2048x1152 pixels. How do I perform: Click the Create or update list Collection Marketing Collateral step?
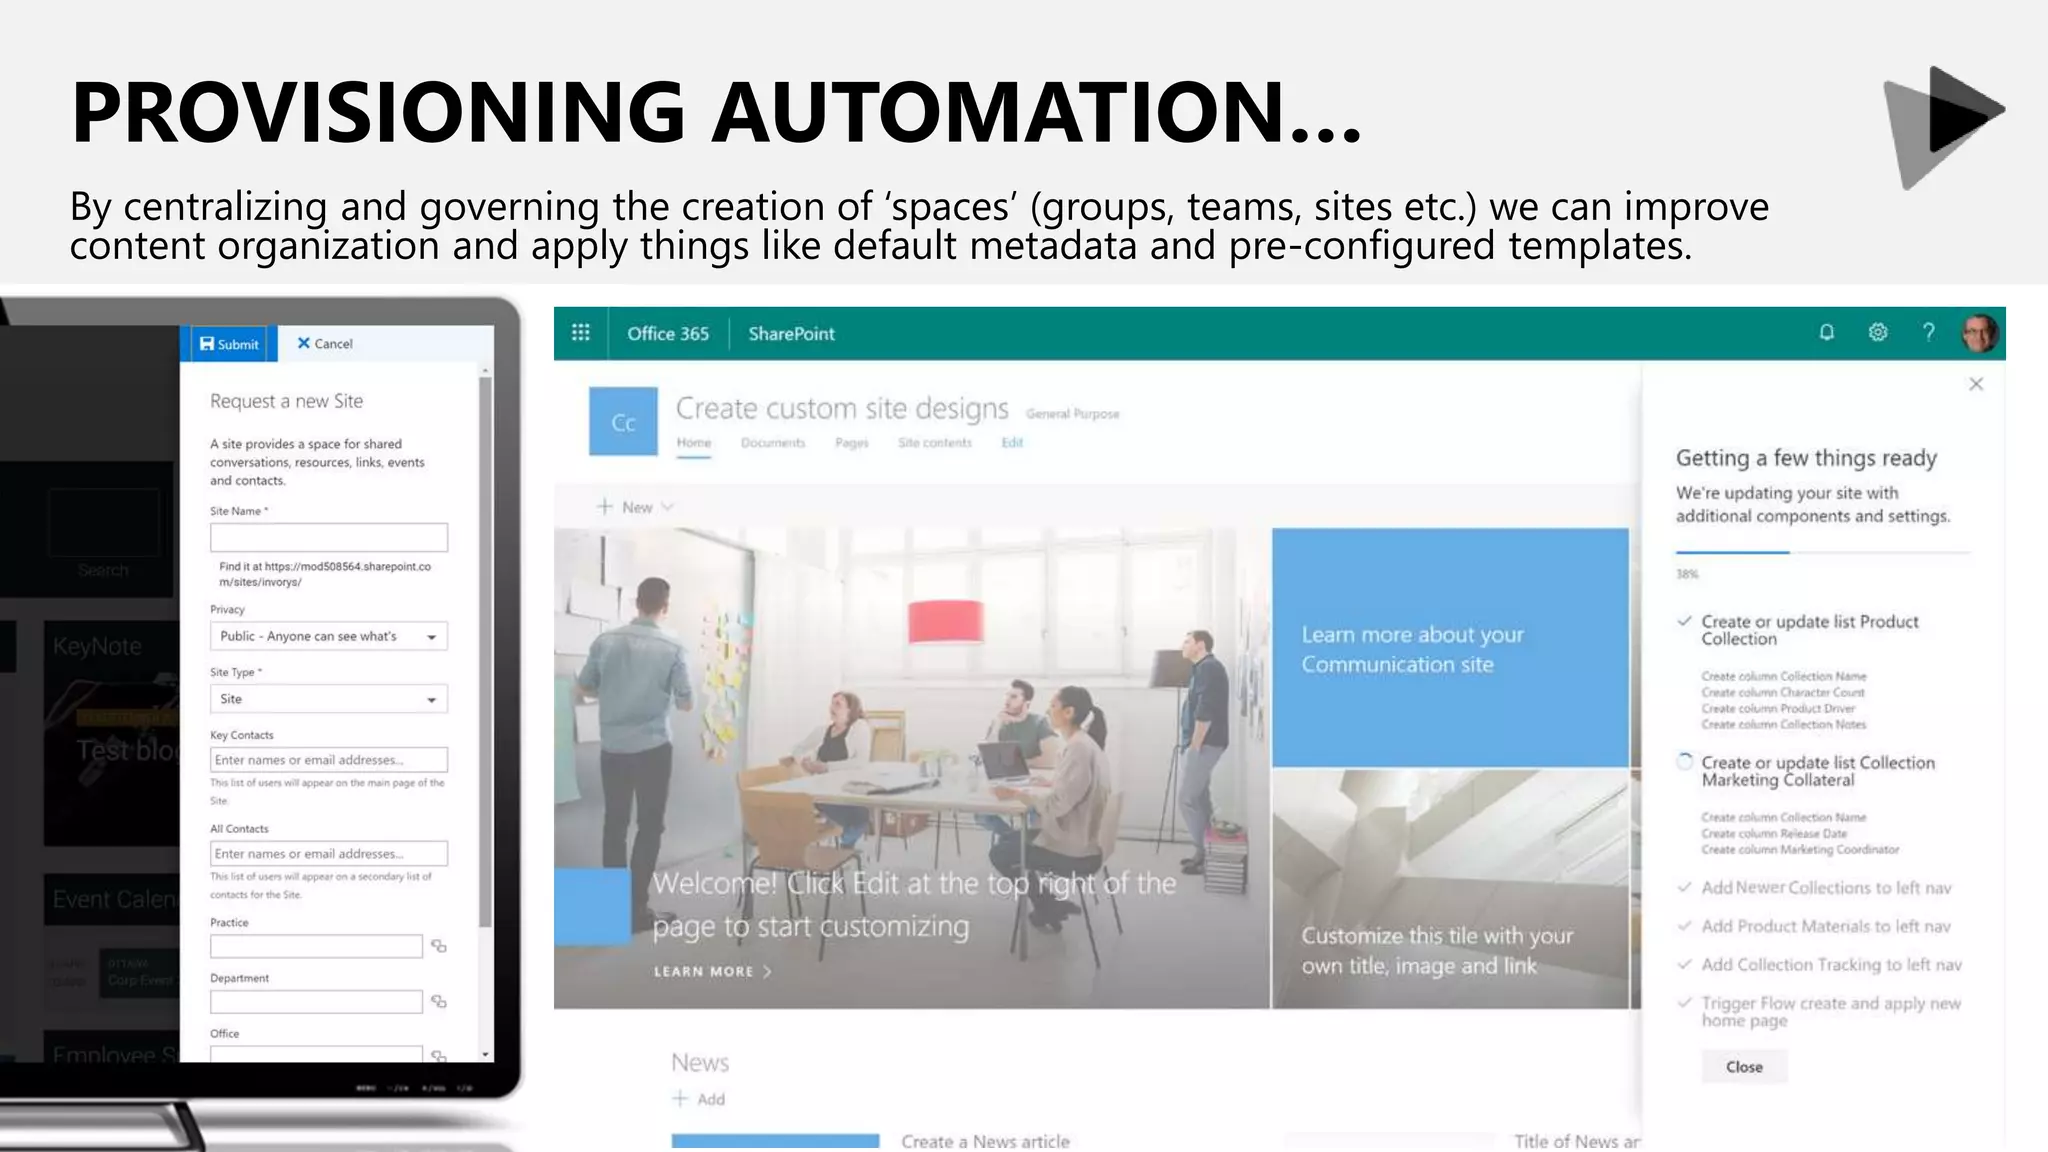pyautogui.click(x=1818, y=771)
